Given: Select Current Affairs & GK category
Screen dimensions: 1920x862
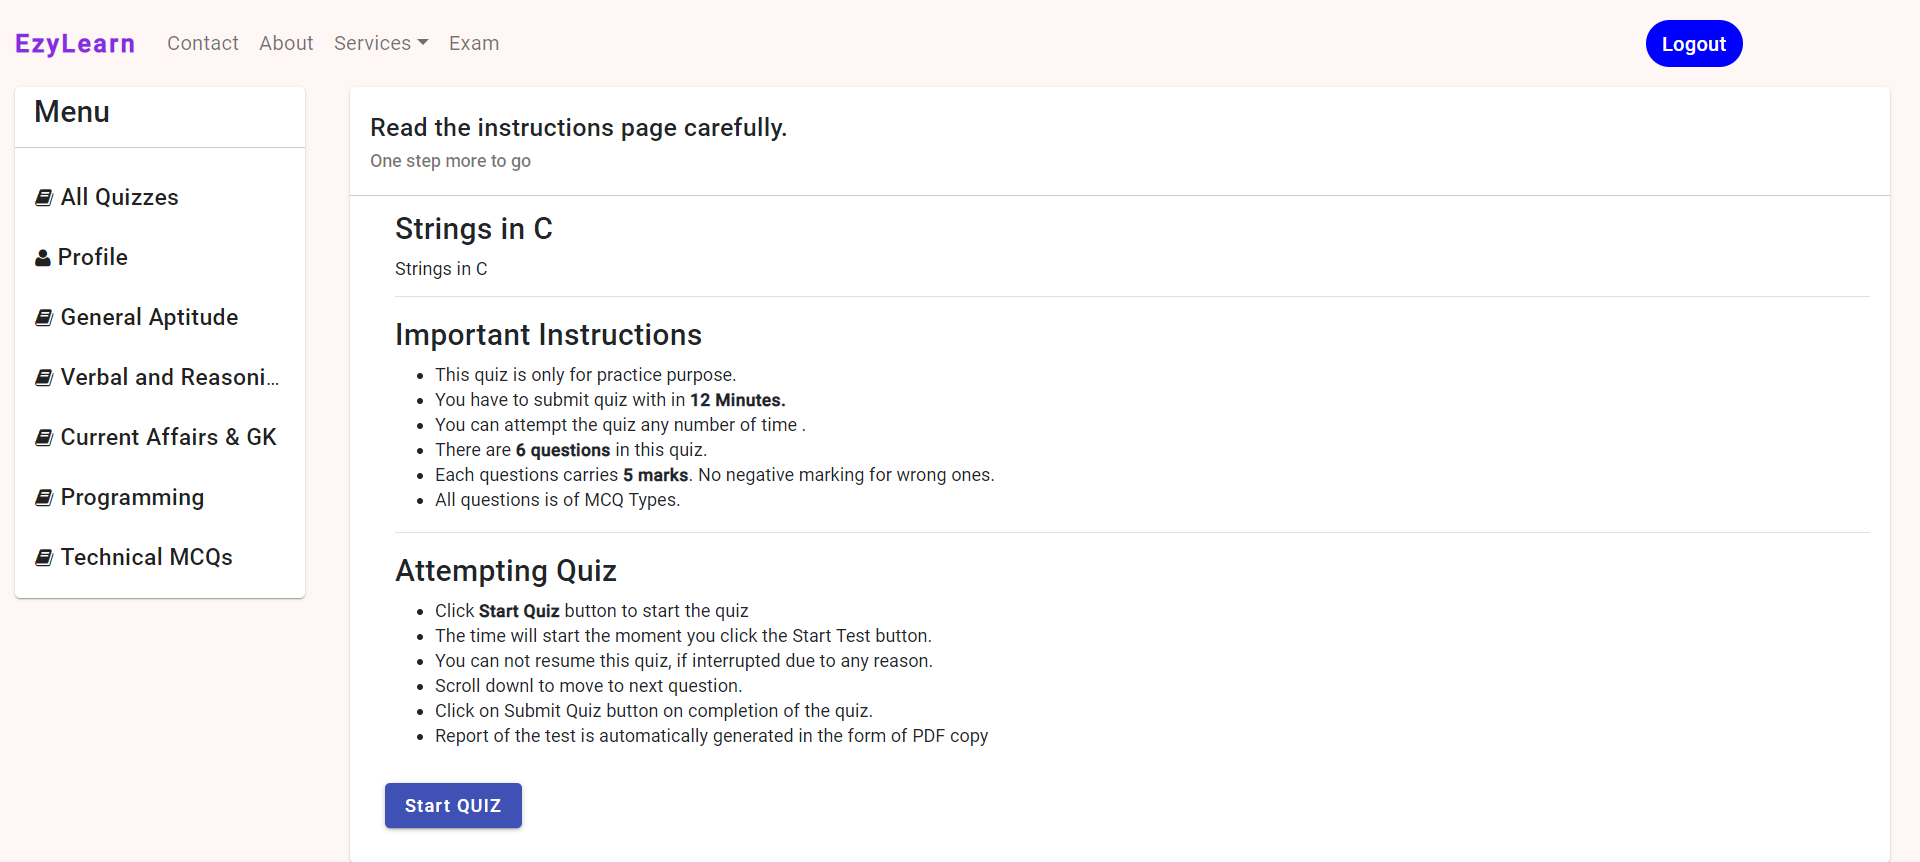Looking at the screenshot, I should 168,437.
